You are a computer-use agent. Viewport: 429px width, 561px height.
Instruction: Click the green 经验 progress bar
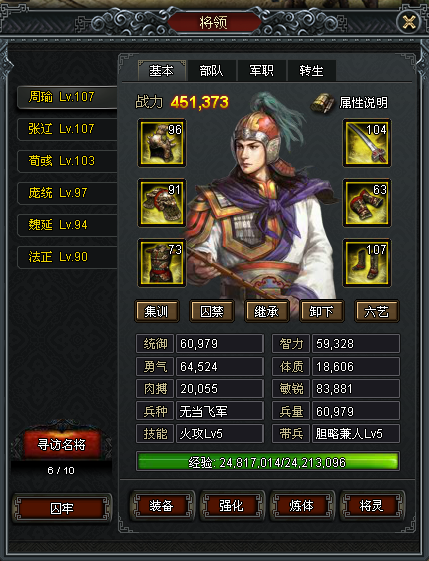[268, 462]
